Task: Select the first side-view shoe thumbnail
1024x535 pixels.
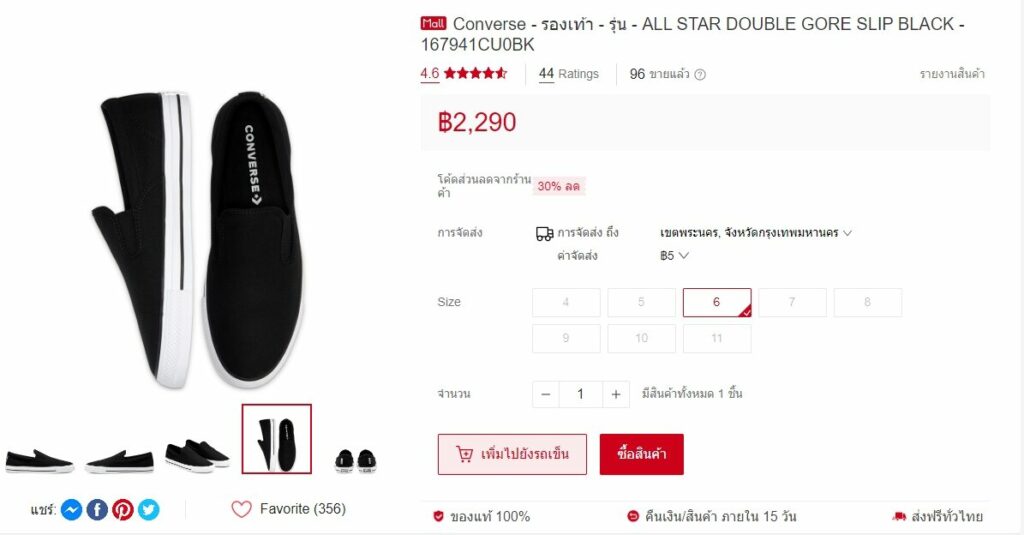Action: [x=39, y=461]
